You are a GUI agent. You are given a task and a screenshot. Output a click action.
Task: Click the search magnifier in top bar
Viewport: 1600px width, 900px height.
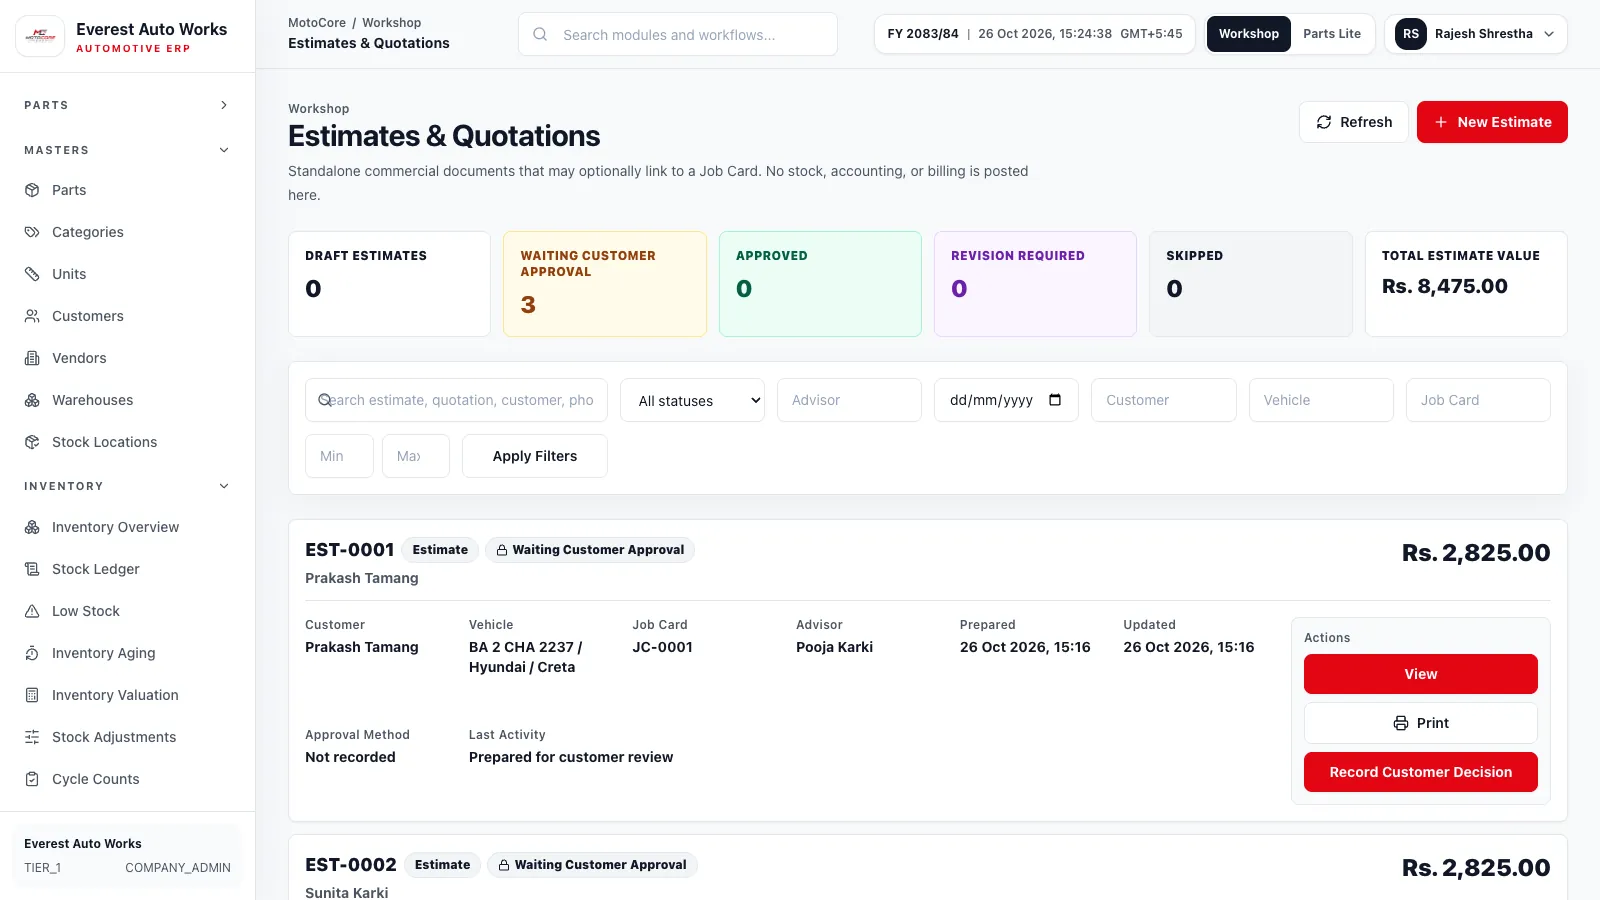(540, 34)
